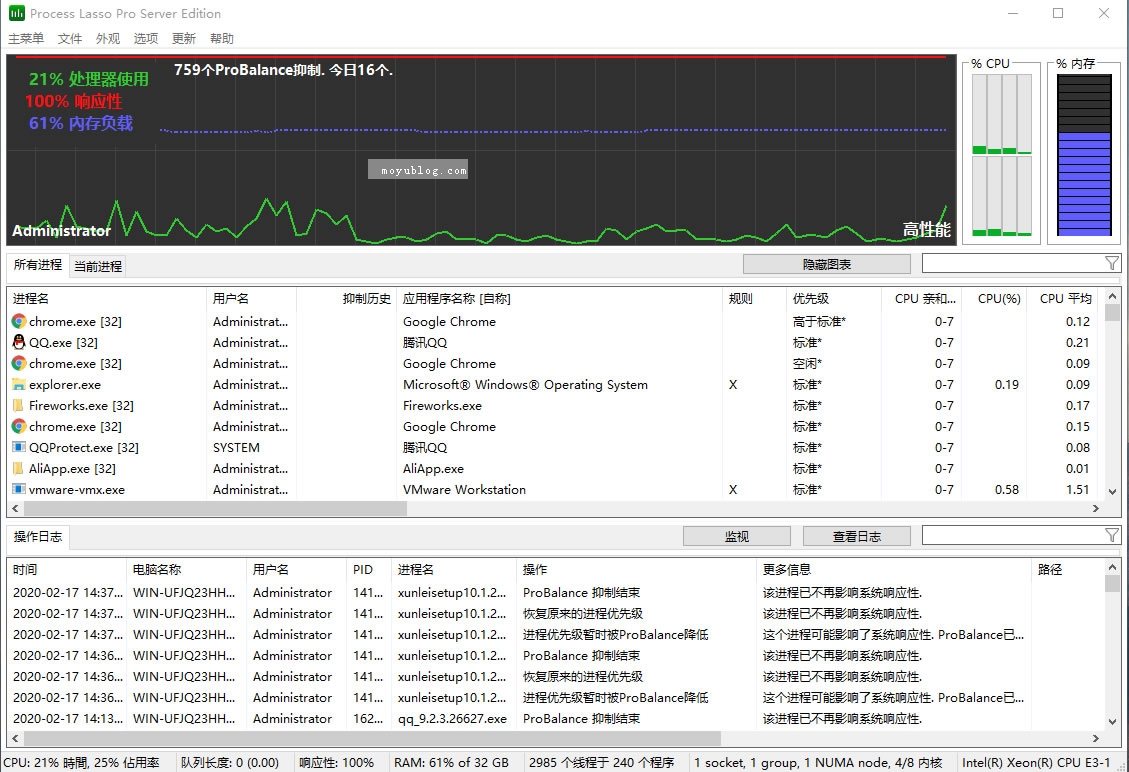Sort log by the 更多信息 column header

(x=894, y=570)
